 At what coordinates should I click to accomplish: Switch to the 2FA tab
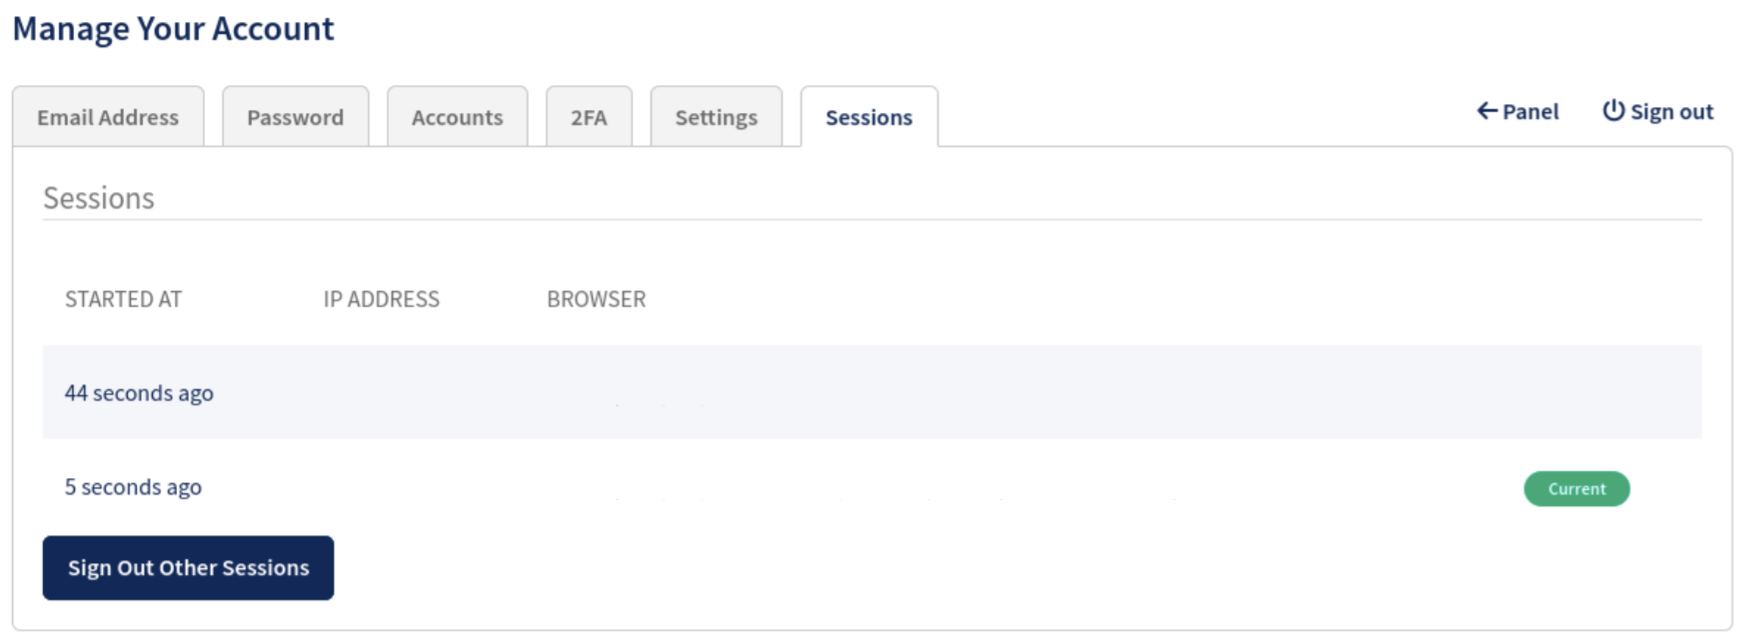(x=588, y=117)
